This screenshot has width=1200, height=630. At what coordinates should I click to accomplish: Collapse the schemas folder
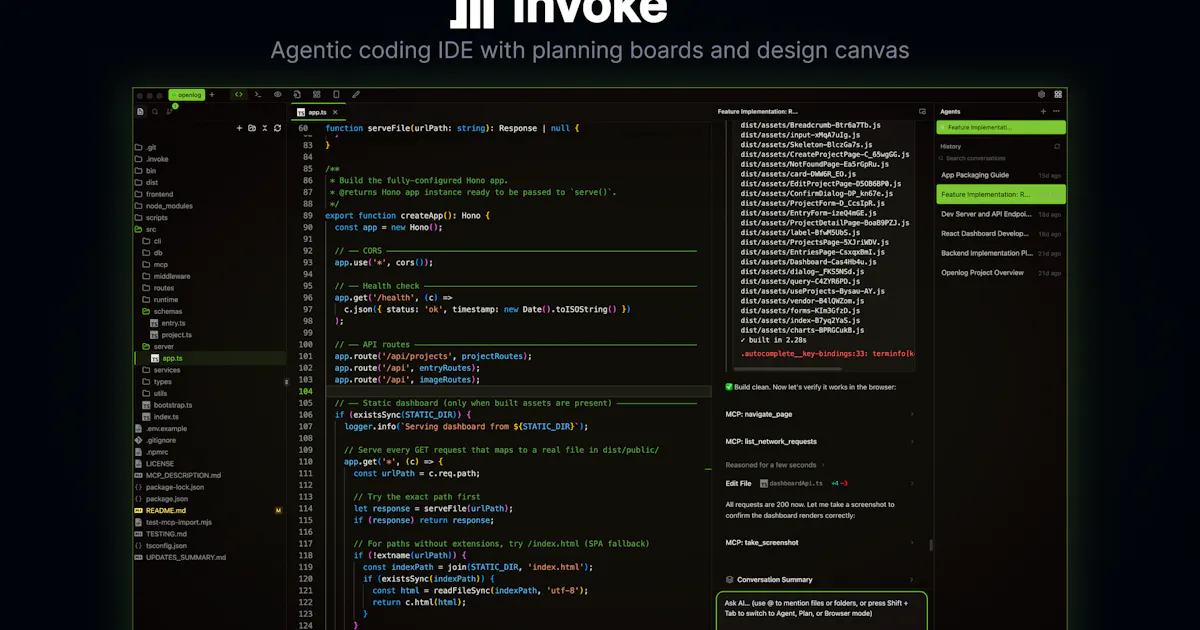pos(162,311)
